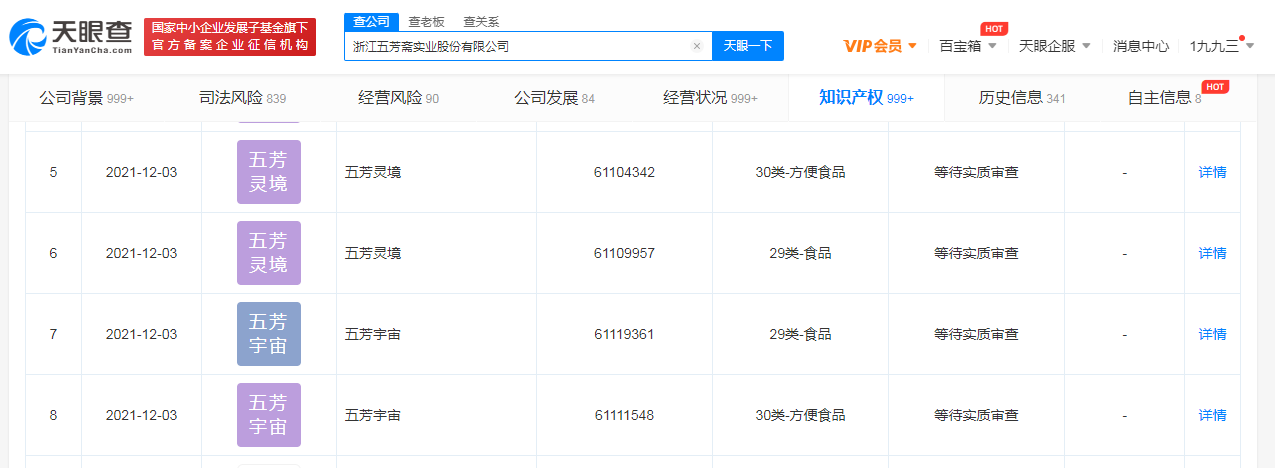The height and width of the screenshot is (468, 1275).
Task: Open 消息中心 message center
Action: click(x=1141, y=46)
